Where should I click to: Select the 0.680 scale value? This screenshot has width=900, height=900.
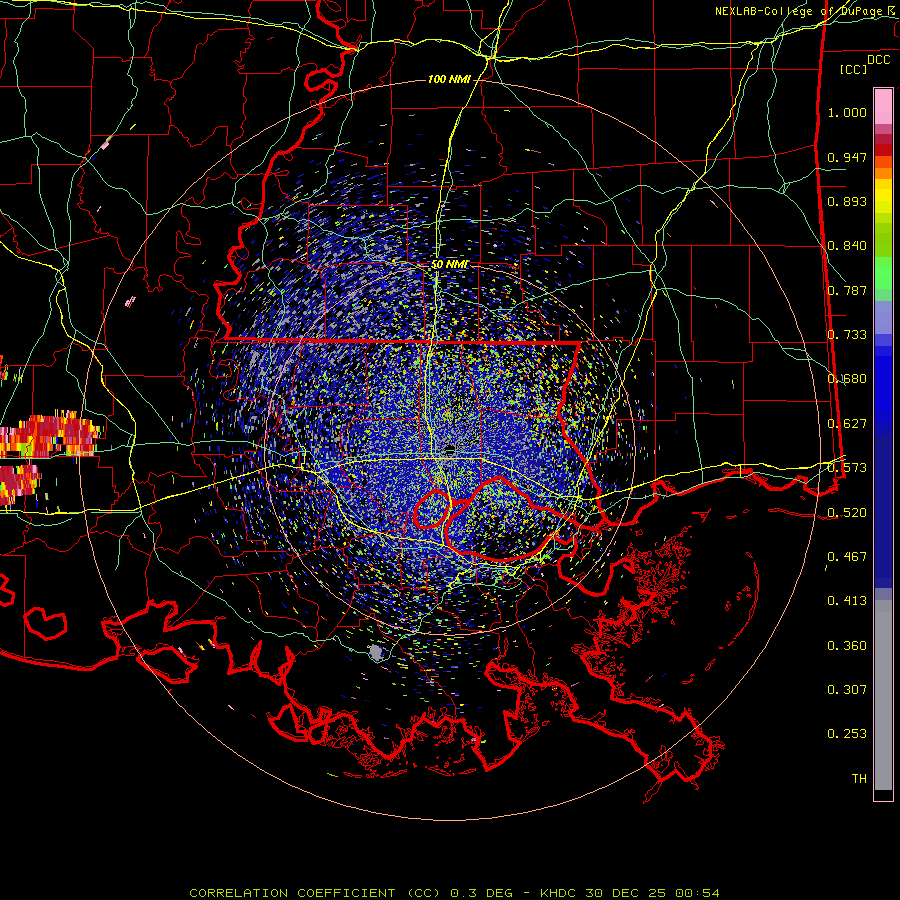(x=847, y=379)
